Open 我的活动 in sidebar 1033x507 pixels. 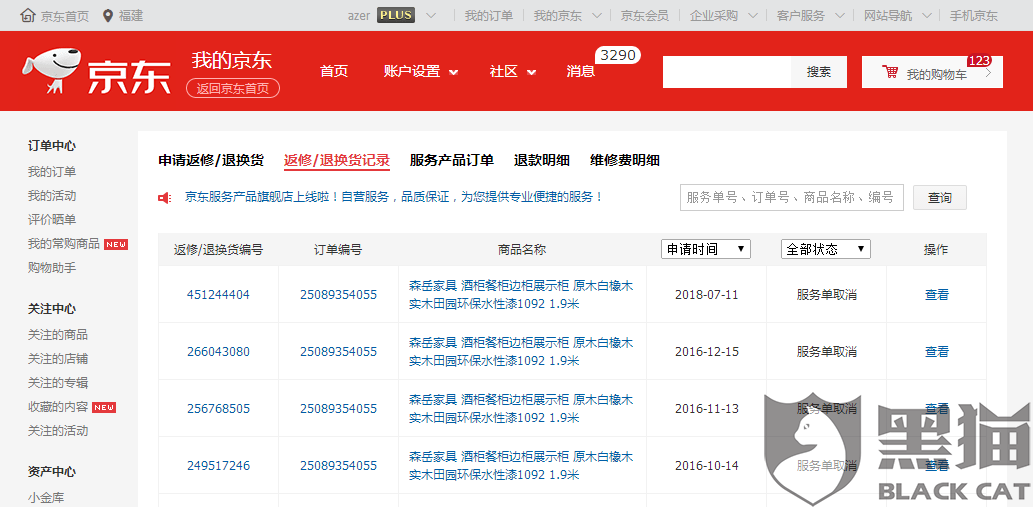[51, 196]
